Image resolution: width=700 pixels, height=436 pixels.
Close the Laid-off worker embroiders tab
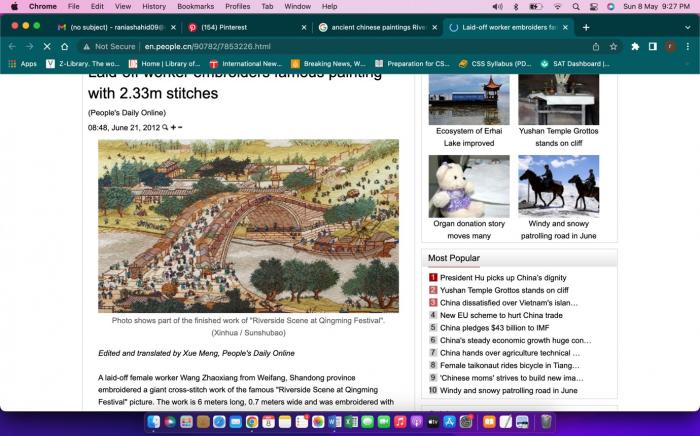[x=565, y=27]
